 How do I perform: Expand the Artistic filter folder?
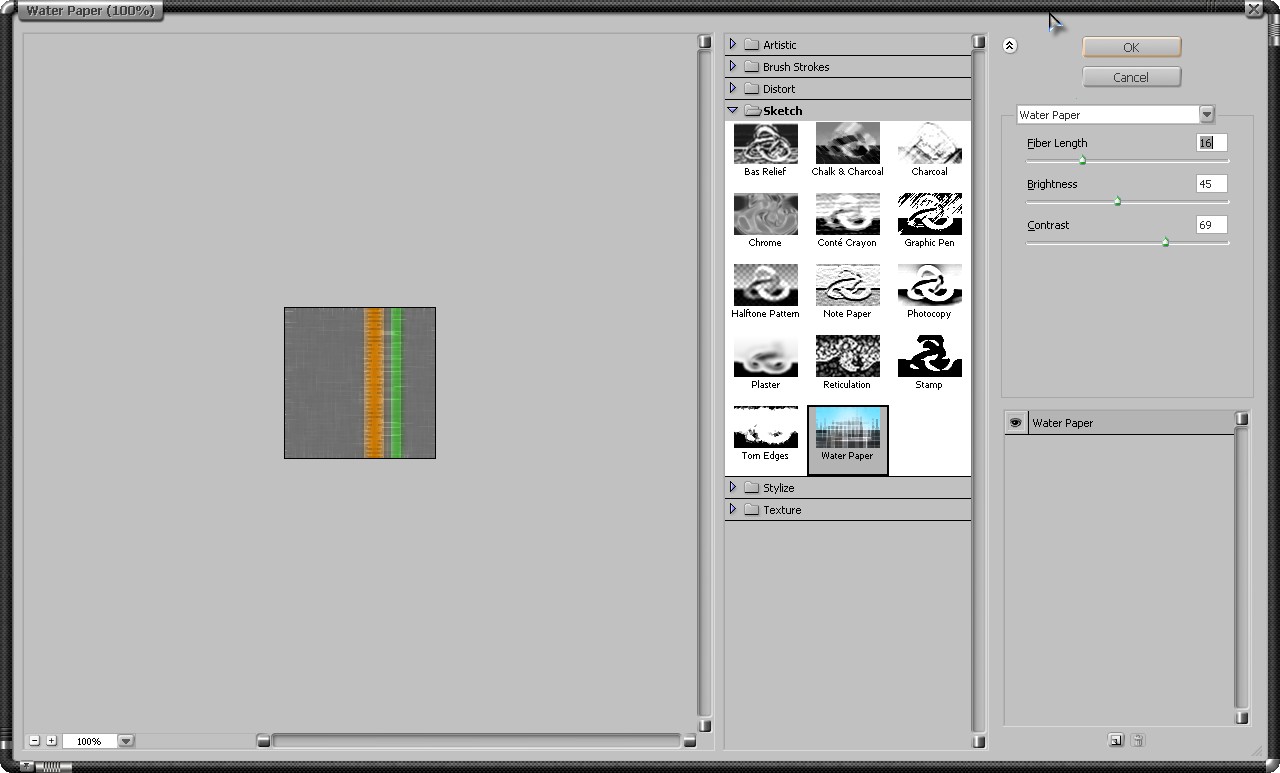click(x=733, y=44)
